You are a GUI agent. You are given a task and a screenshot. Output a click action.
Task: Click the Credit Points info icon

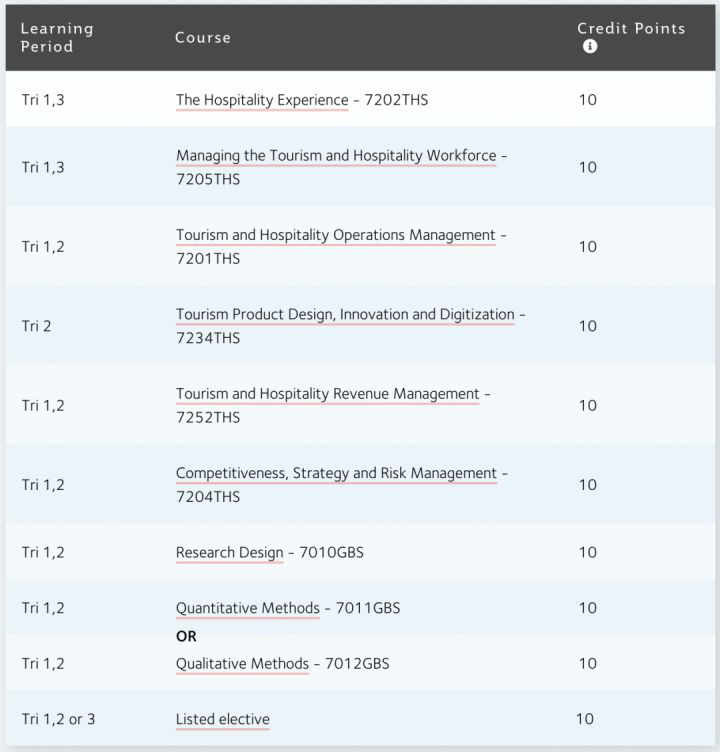(590, 47)
